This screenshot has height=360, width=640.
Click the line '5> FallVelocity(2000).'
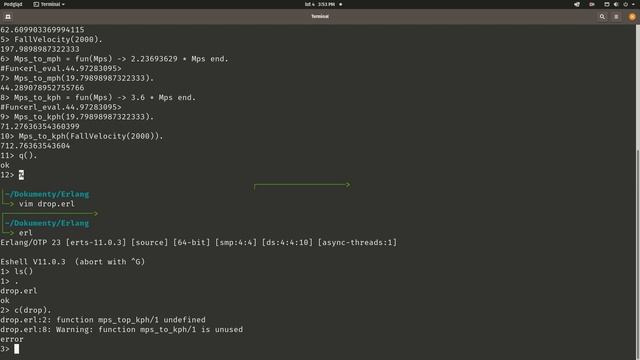pyautogui.click(x=51, y=40)
